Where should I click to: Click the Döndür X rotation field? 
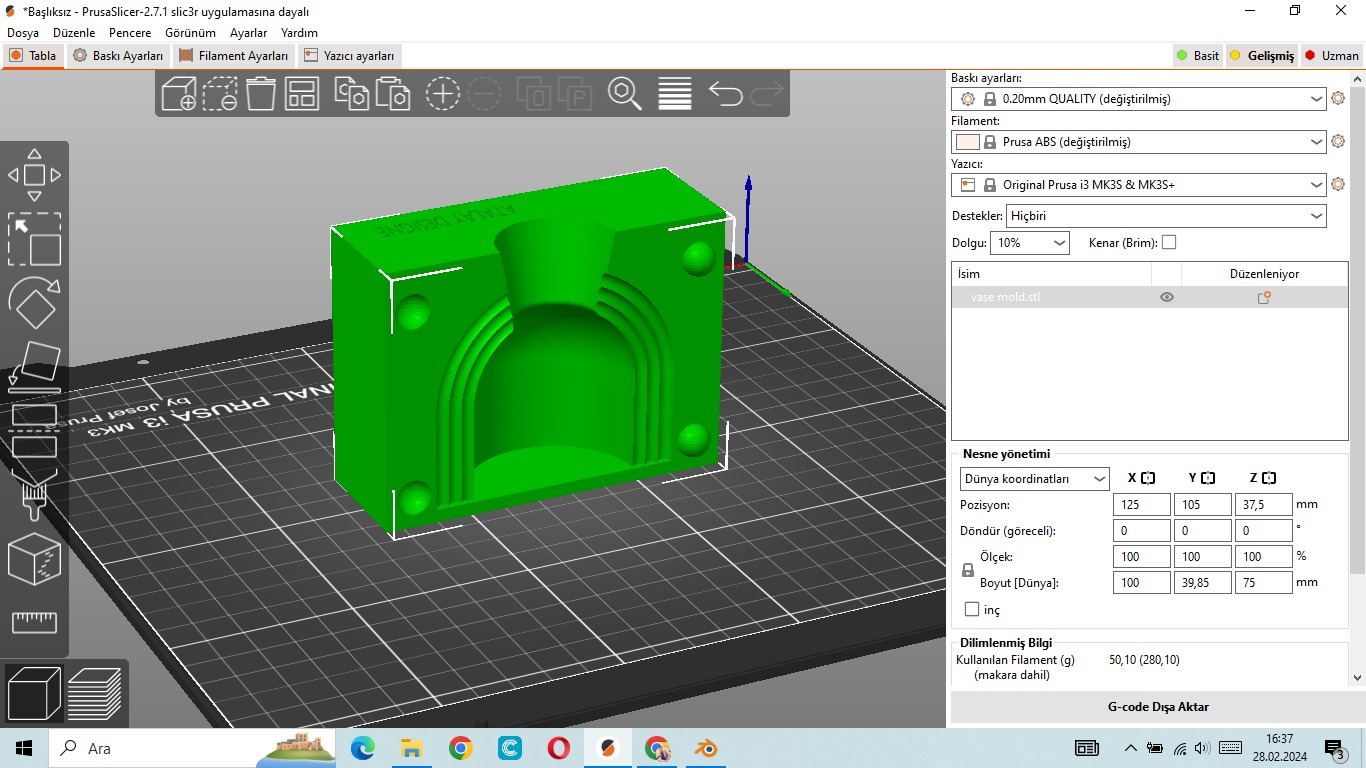coord(1141,531)
